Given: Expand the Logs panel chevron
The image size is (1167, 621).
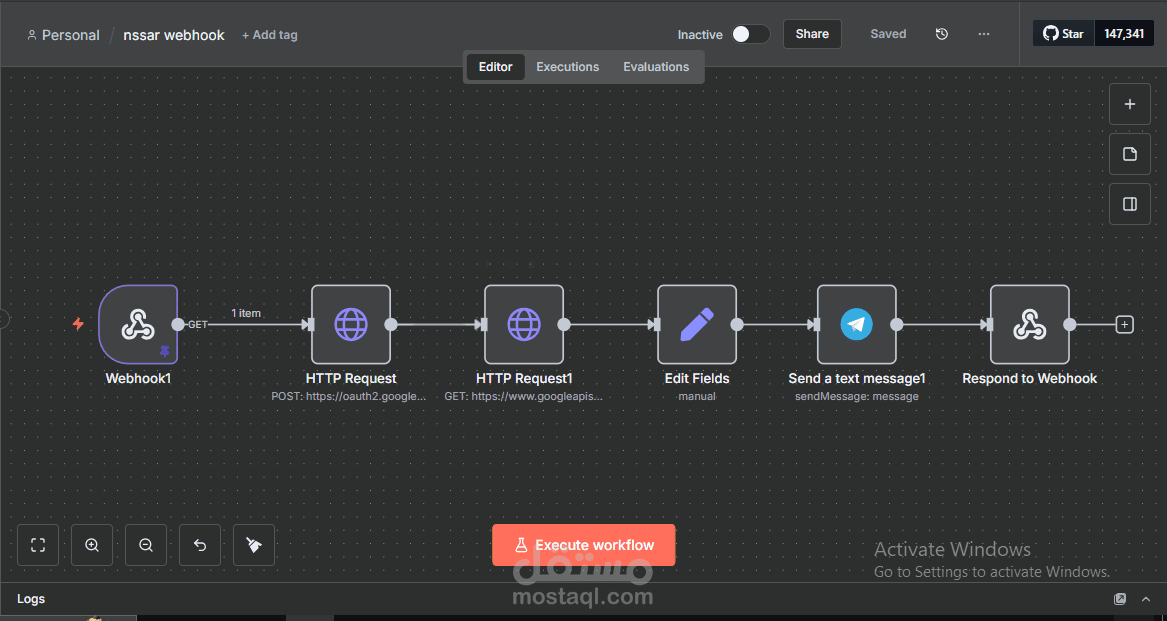Looking at the screenshot, I should point(1143,599).
